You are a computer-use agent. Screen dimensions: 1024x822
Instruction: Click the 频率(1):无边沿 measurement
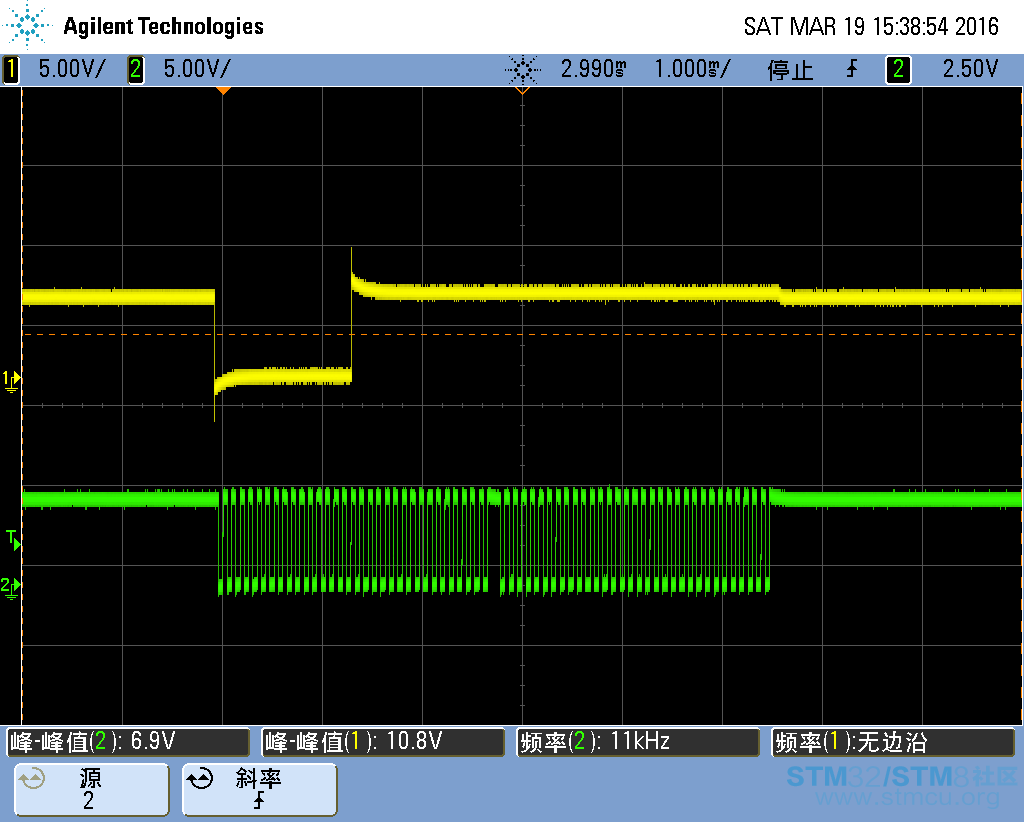click(x=893, y=742)
